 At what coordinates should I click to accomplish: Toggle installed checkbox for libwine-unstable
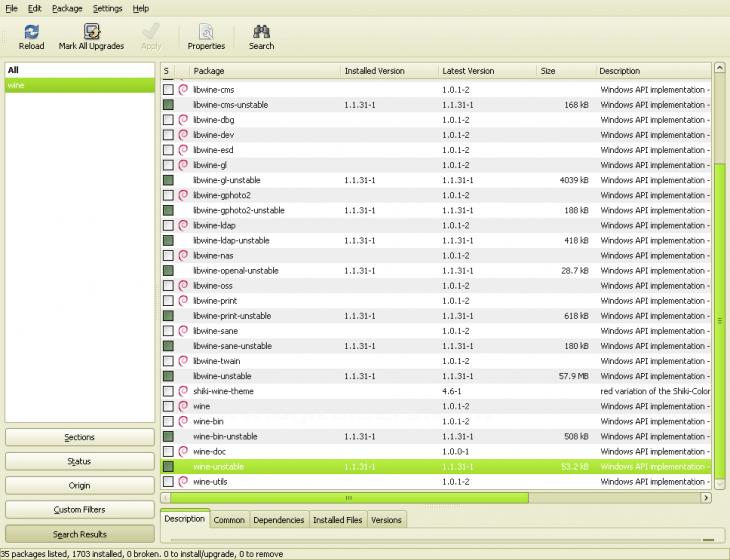click(x=168, y=376)
